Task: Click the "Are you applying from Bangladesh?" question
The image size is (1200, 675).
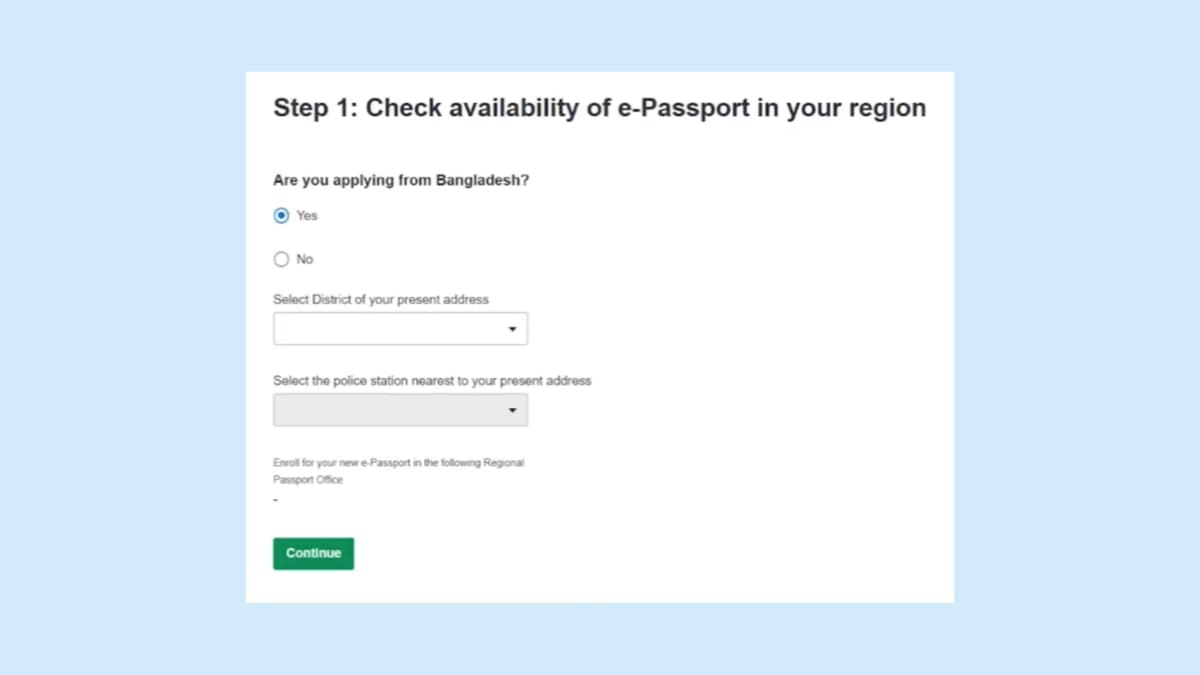Action: pyautogui.click(x=400, y=181)
